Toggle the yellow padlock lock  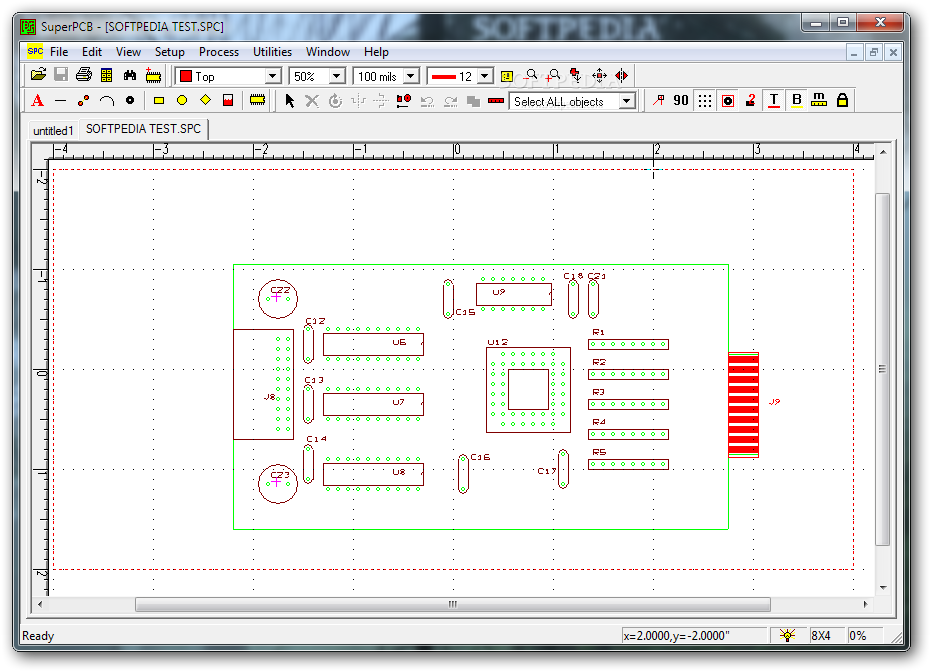842,100
